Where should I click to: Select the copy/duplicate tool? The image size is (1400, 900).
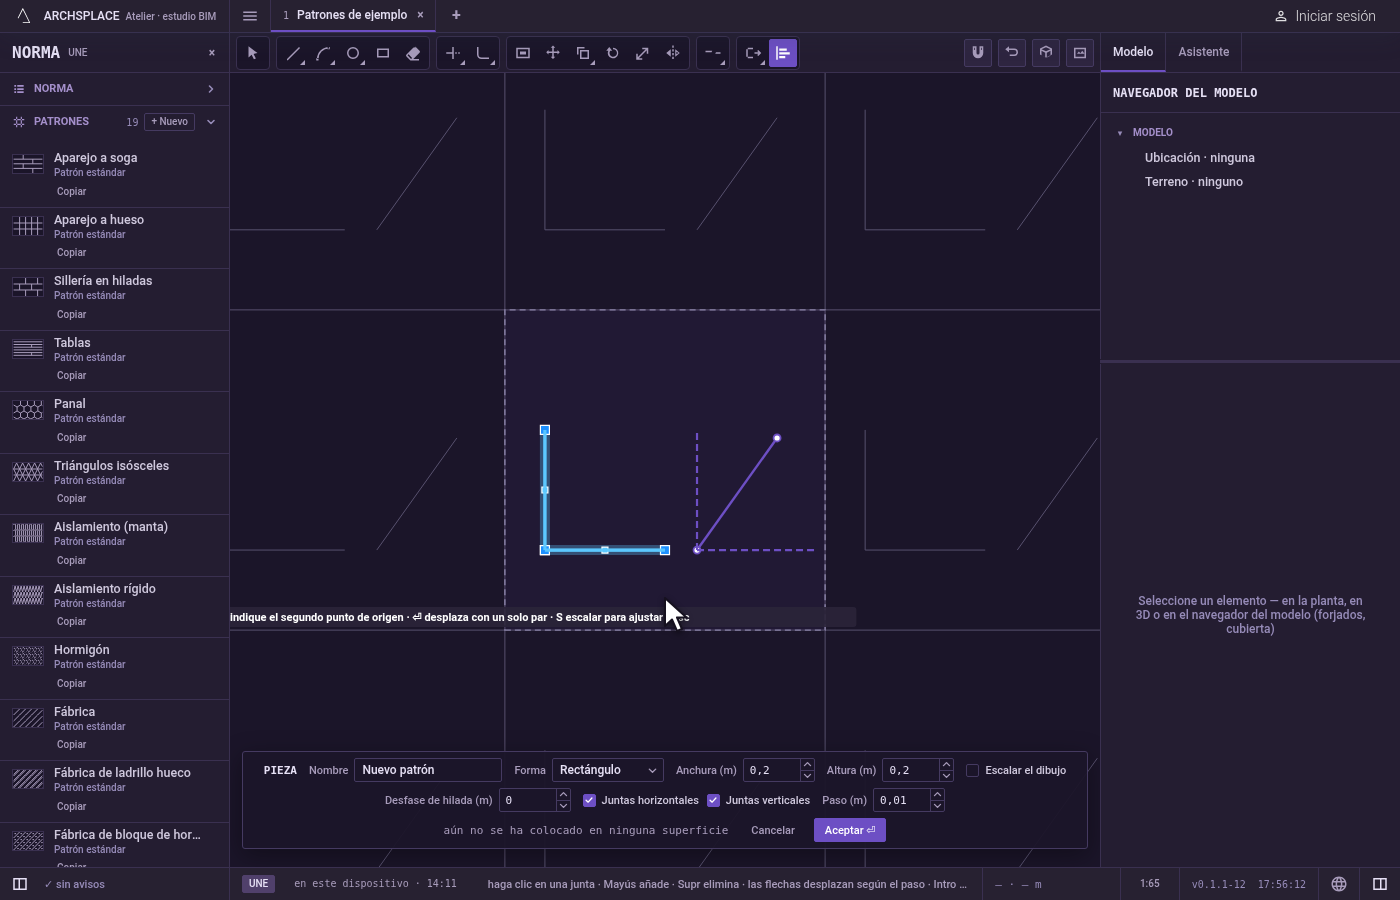tap(583, 53)
